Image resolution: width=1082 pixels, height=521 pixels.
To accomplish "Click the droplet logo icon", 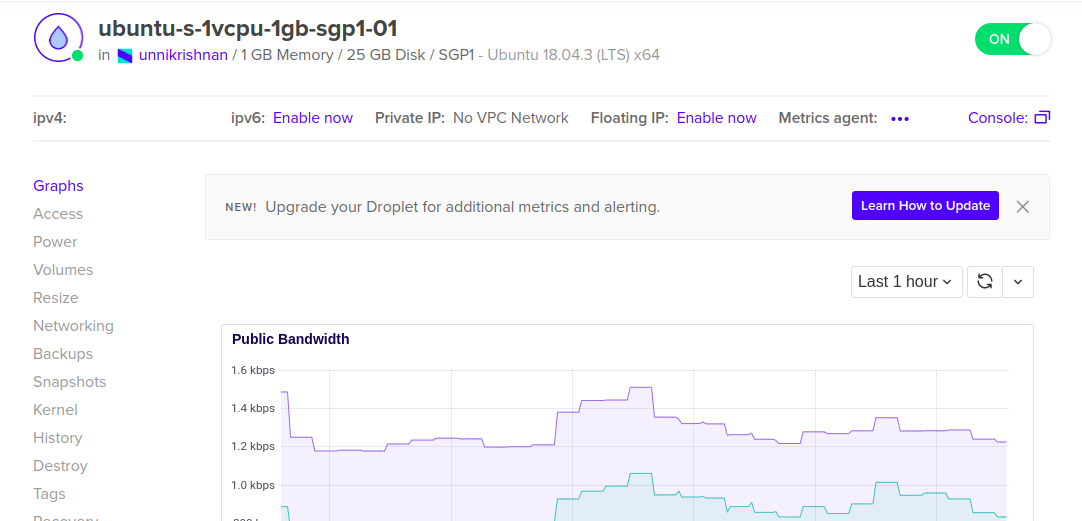I will [58, 39].
